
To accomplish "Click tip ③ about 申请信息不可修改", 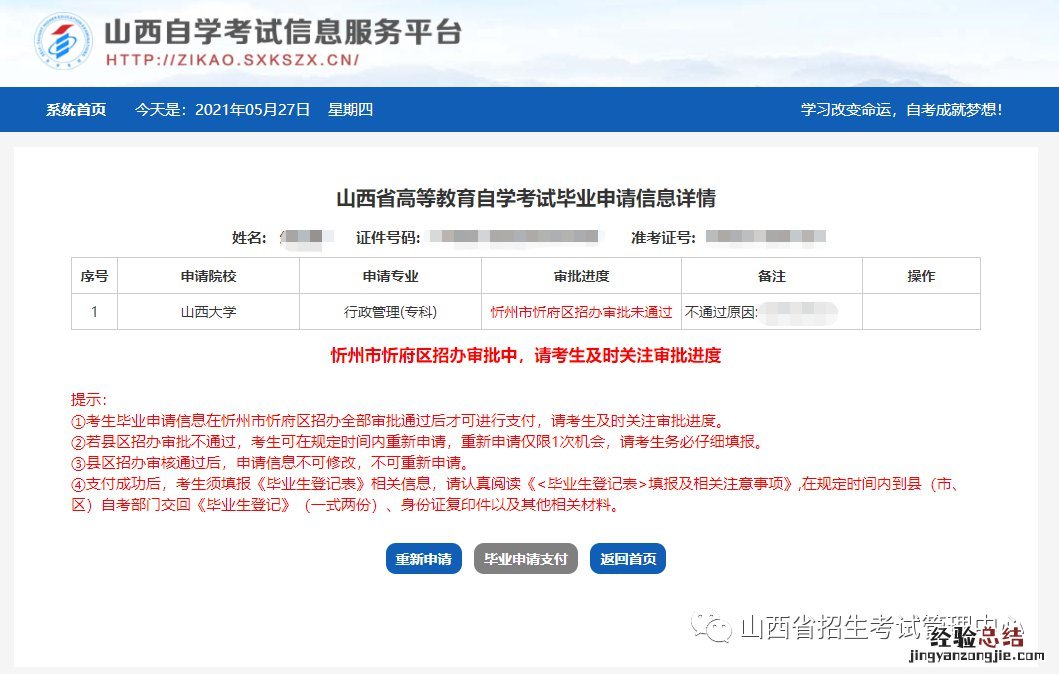I will point(271,463).
